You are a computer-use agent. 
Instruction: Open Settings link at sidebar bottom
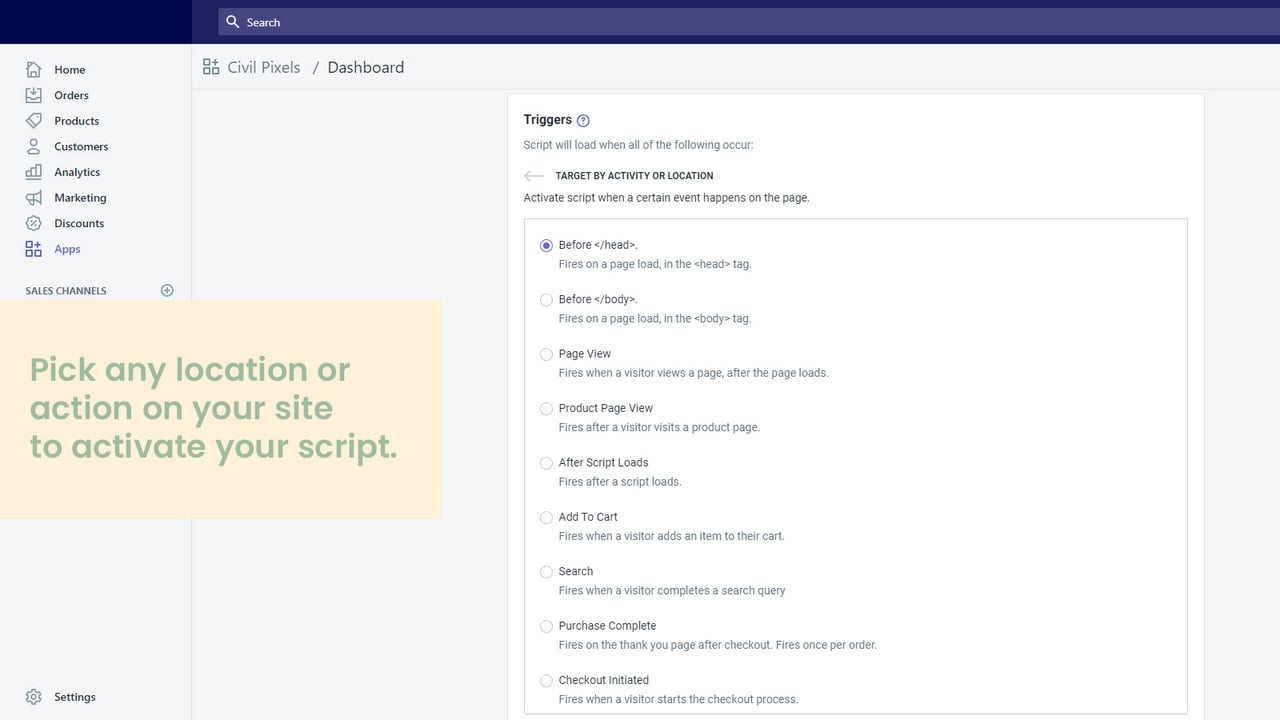[x=75, y=697]
